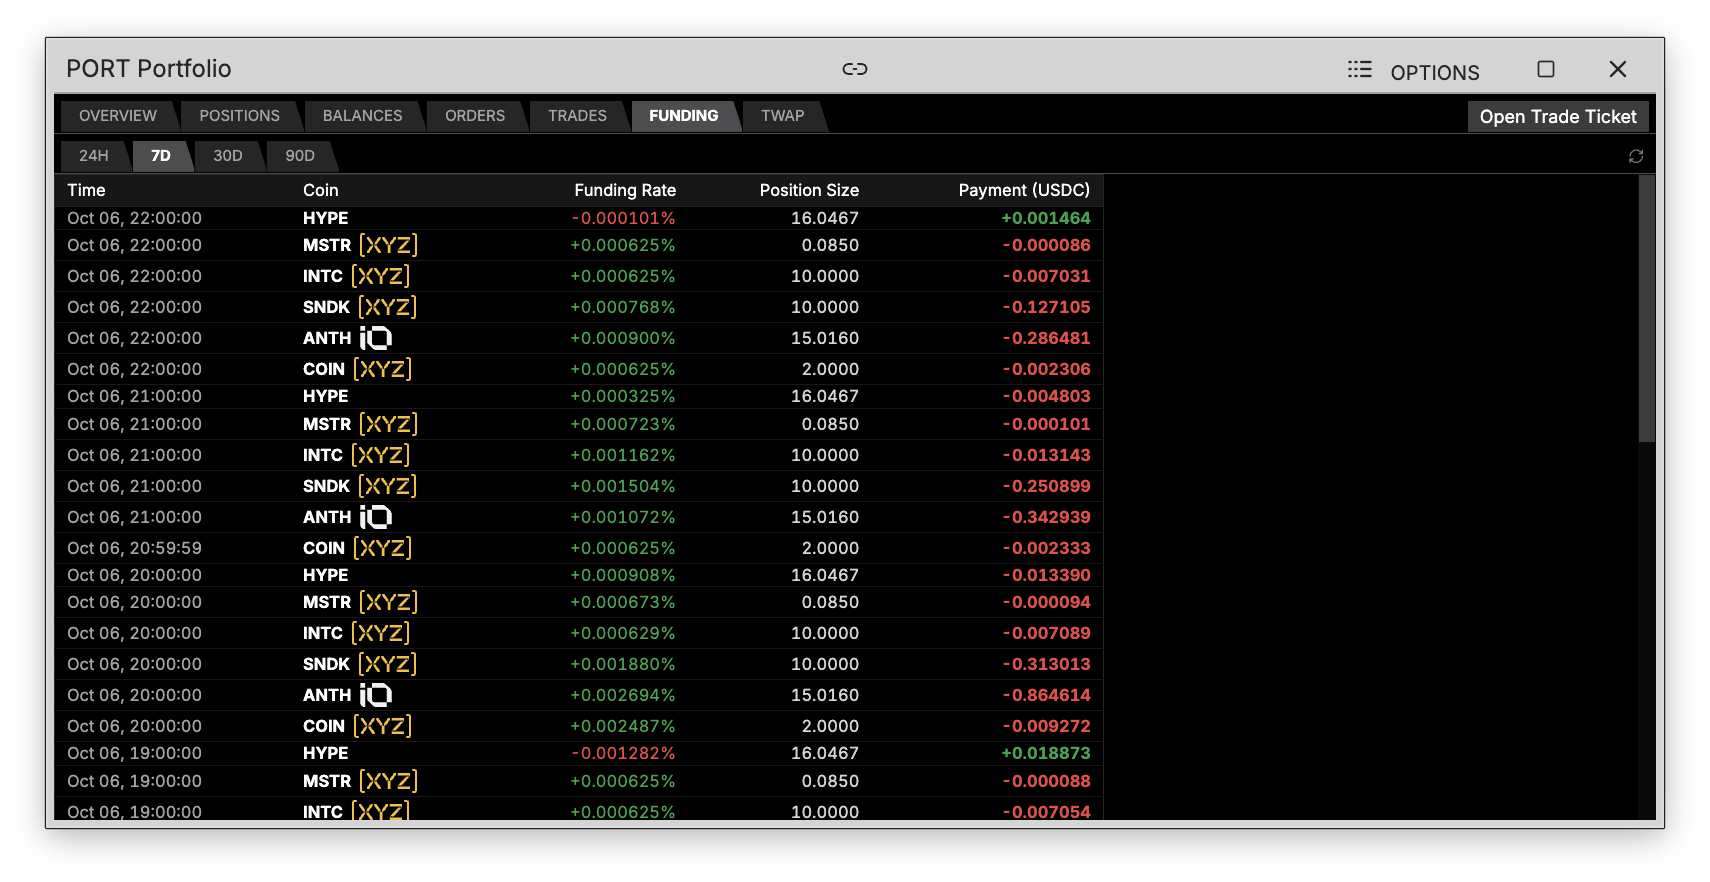Click the PORT Portfolio window title
This screenshot has width=1710, height=882.
[149, 69]
